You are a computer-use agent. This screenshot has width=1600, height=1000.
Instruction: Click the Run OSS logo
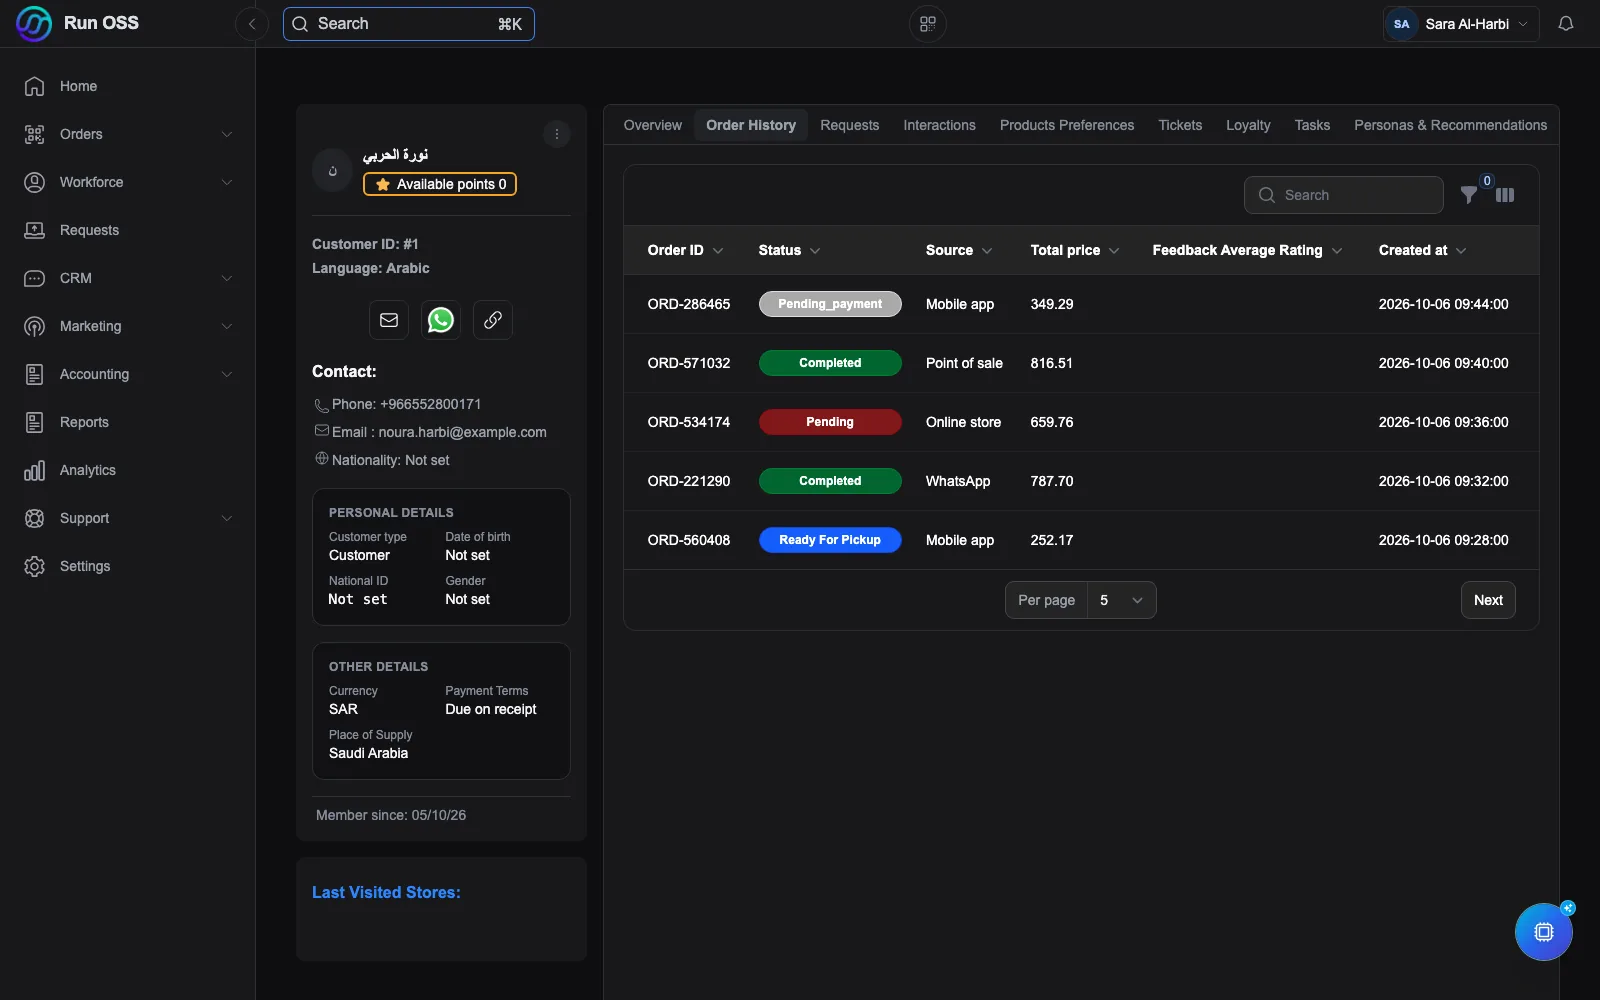click(34, 23)
